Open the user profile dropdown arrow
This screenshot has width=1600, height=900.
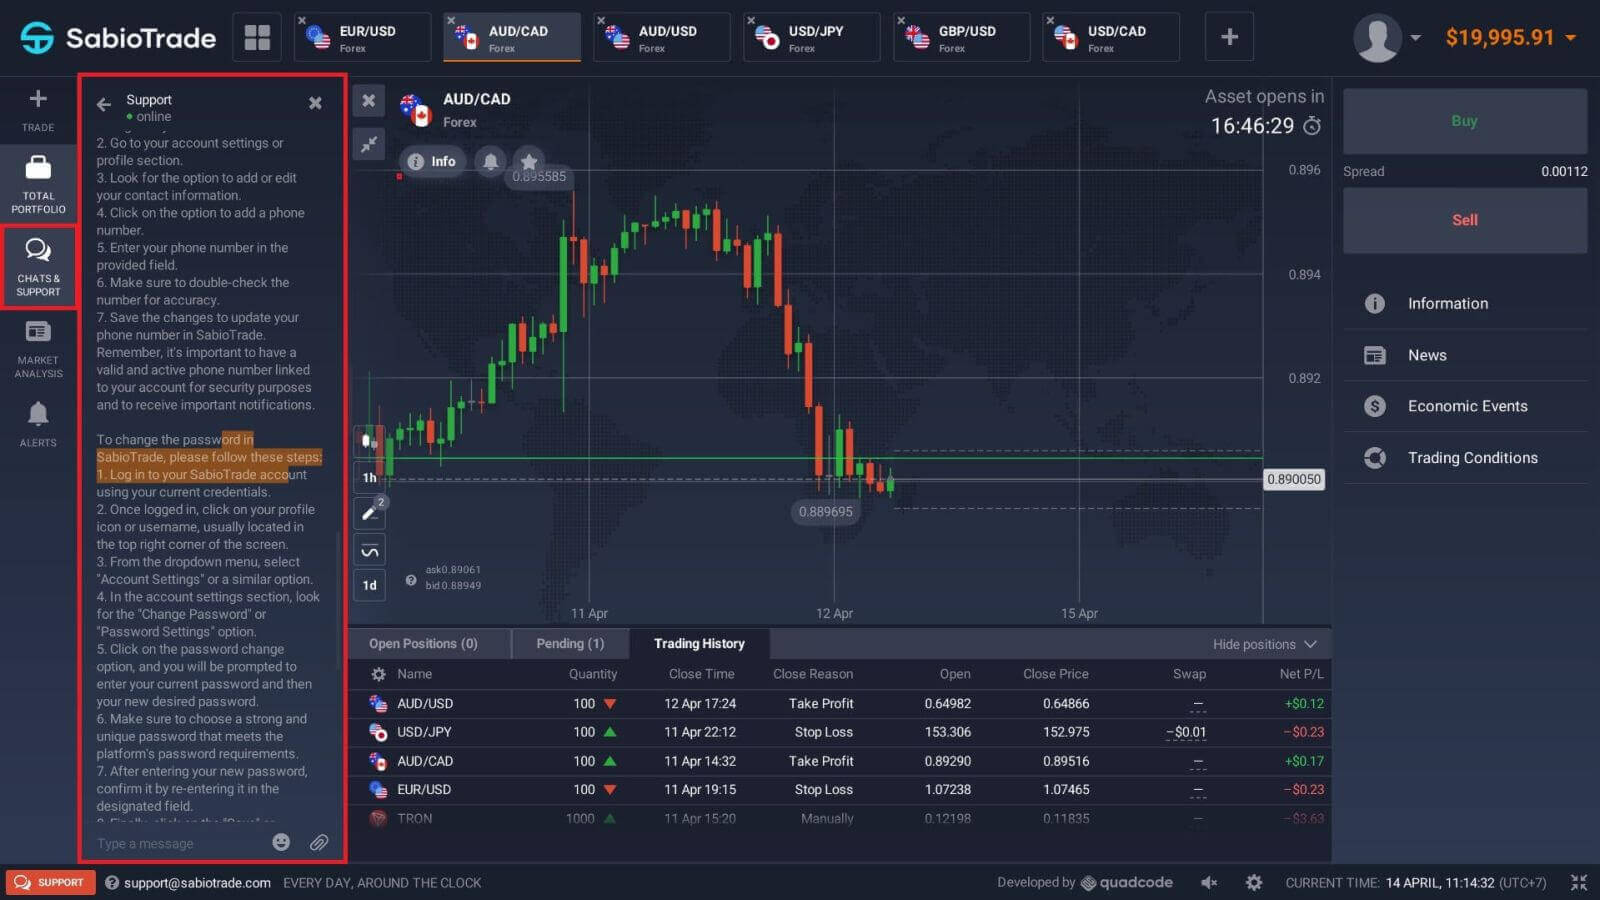pyautogui.click(x=1415, y=38)
